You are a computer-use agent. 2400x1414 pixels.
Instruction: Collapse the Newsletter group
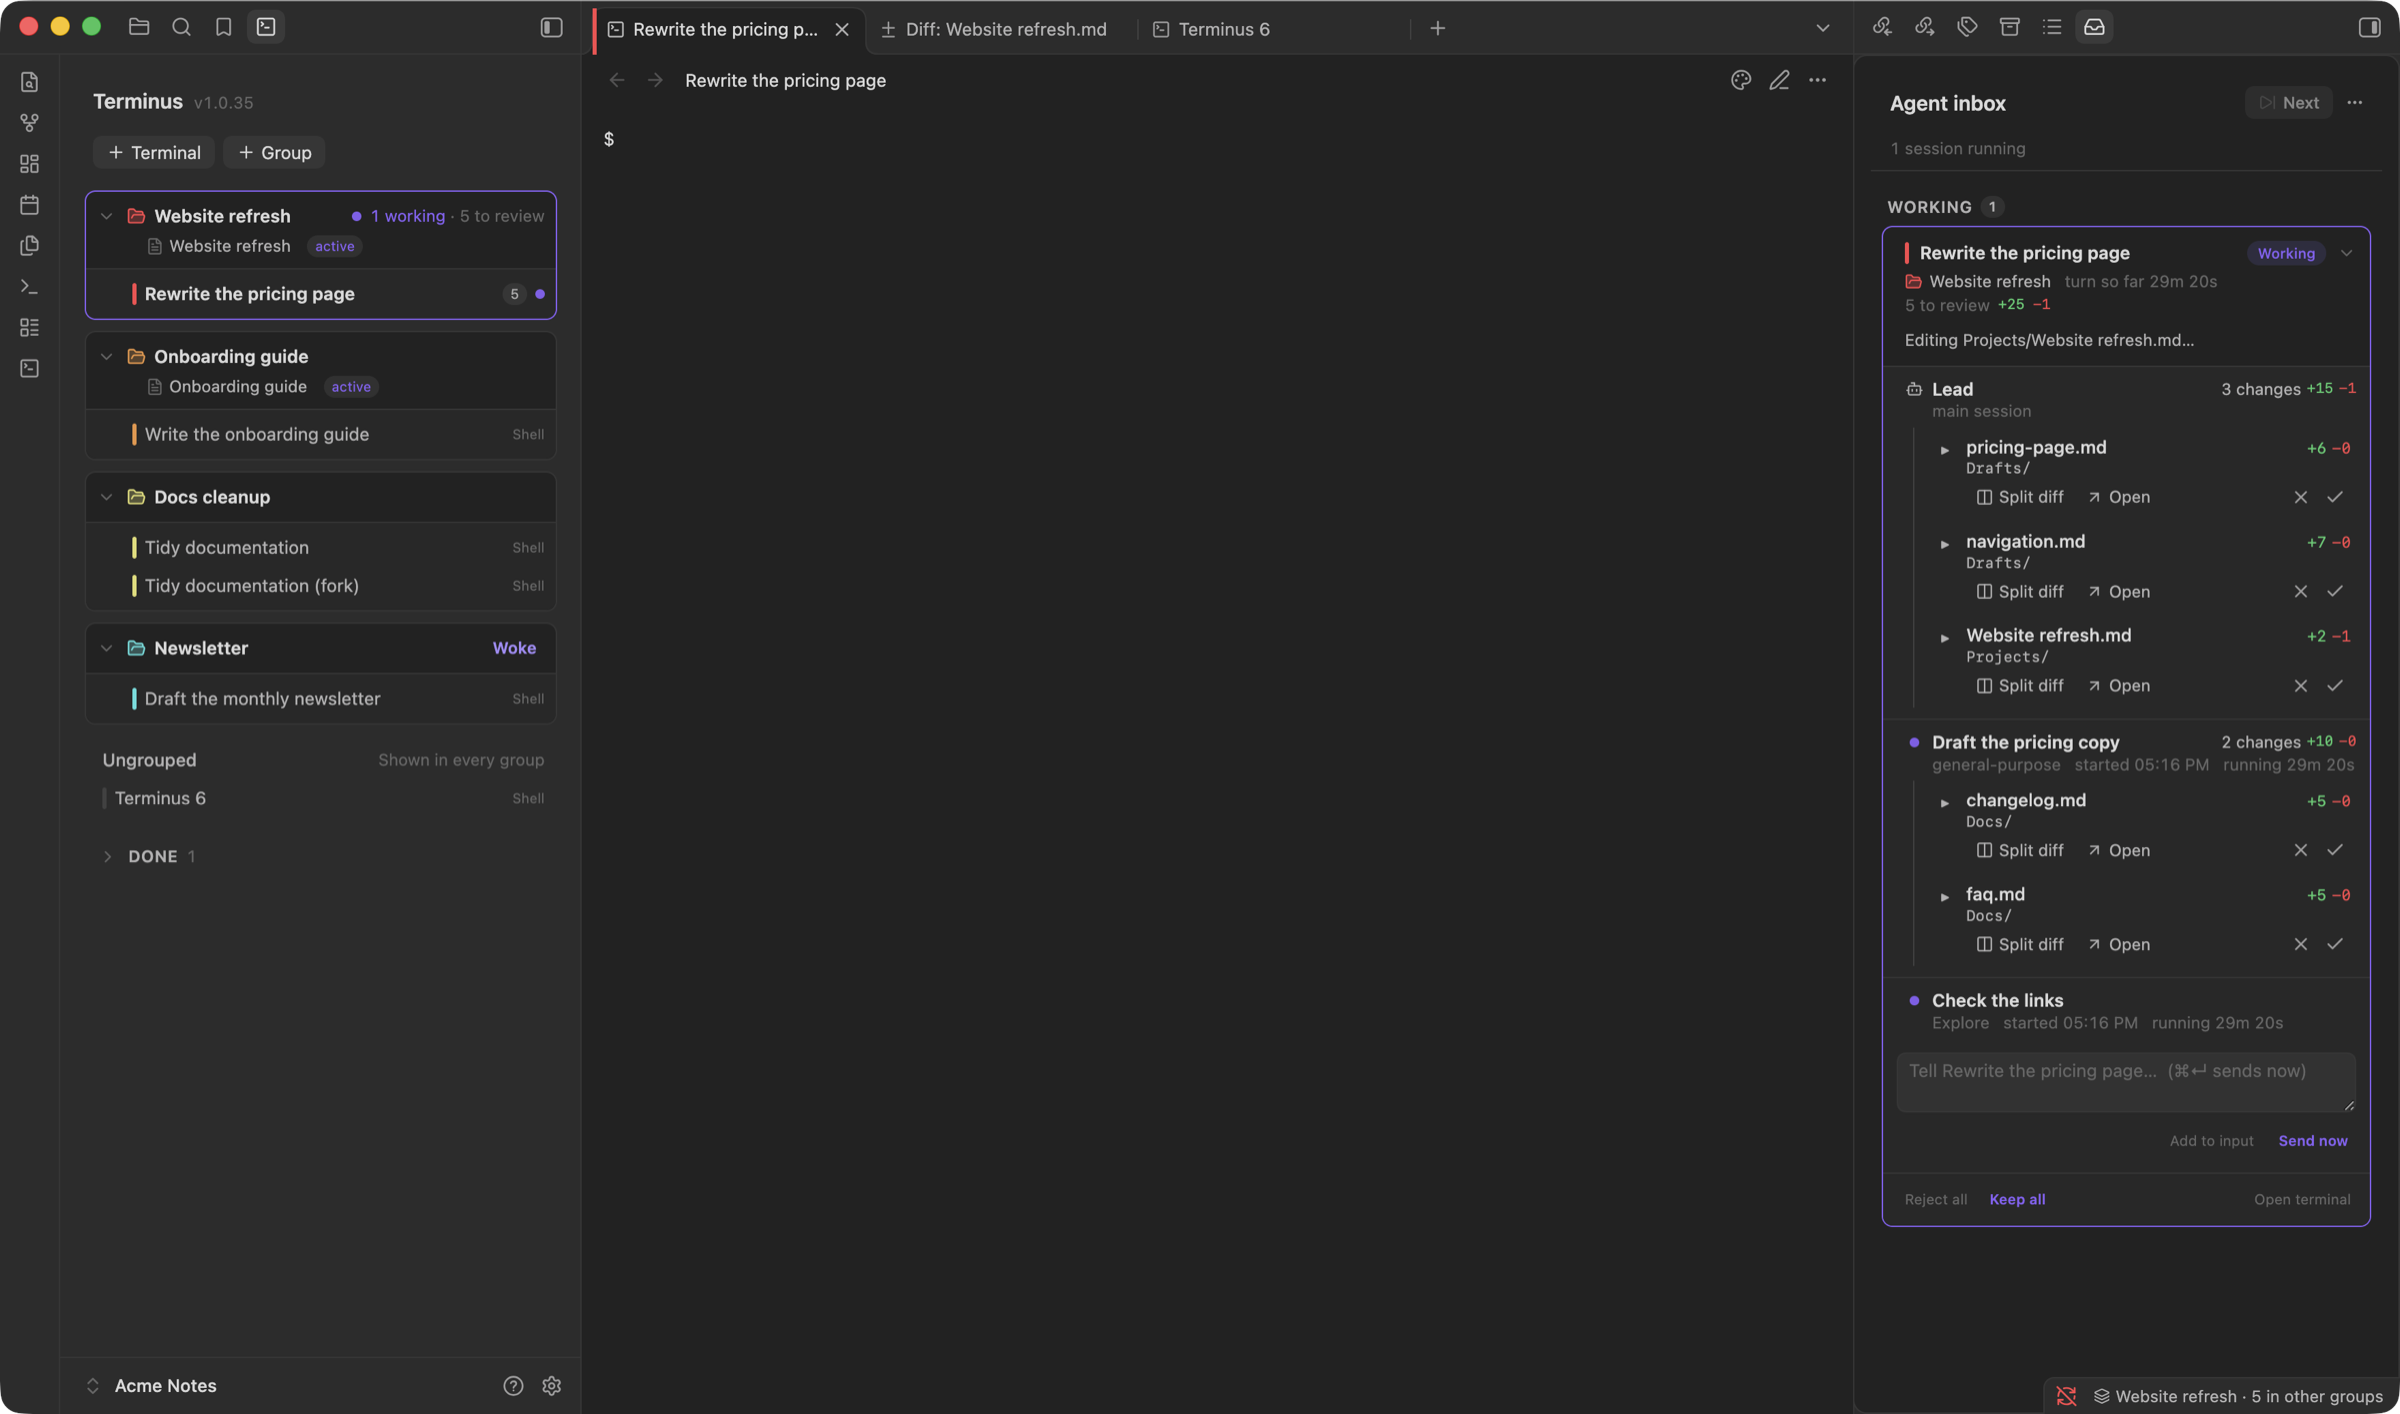tap(106, 648)
